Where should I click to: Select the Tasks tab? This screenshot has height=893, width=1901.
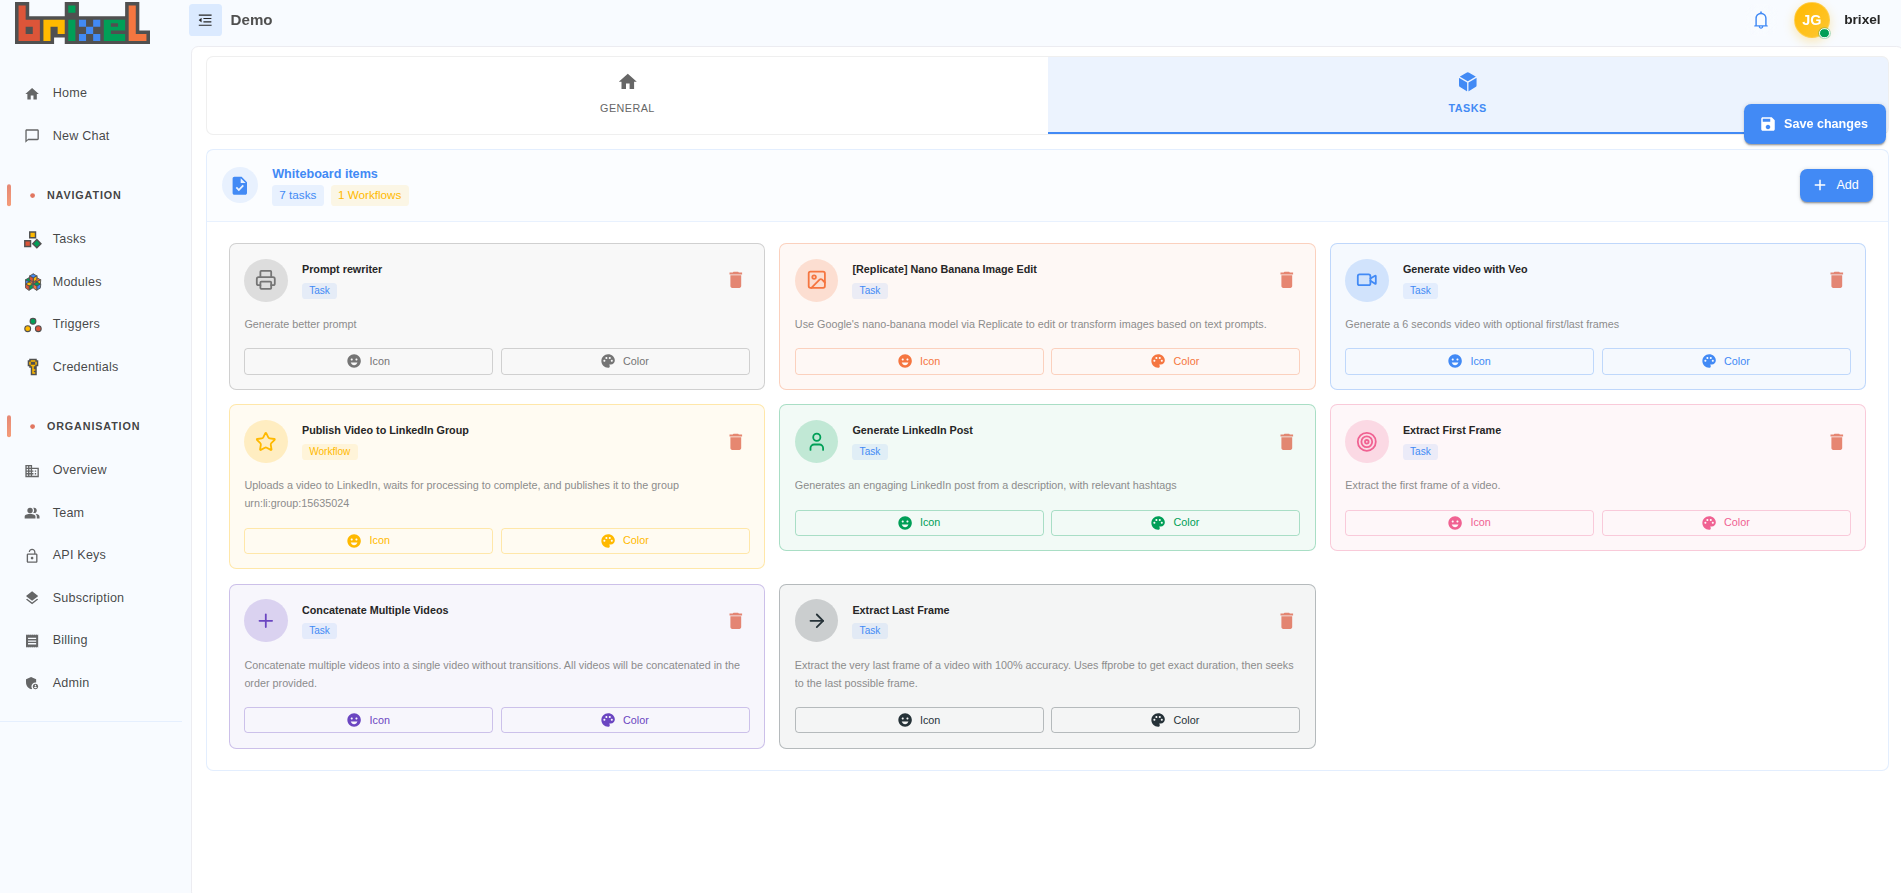[x=1467, y=95]
